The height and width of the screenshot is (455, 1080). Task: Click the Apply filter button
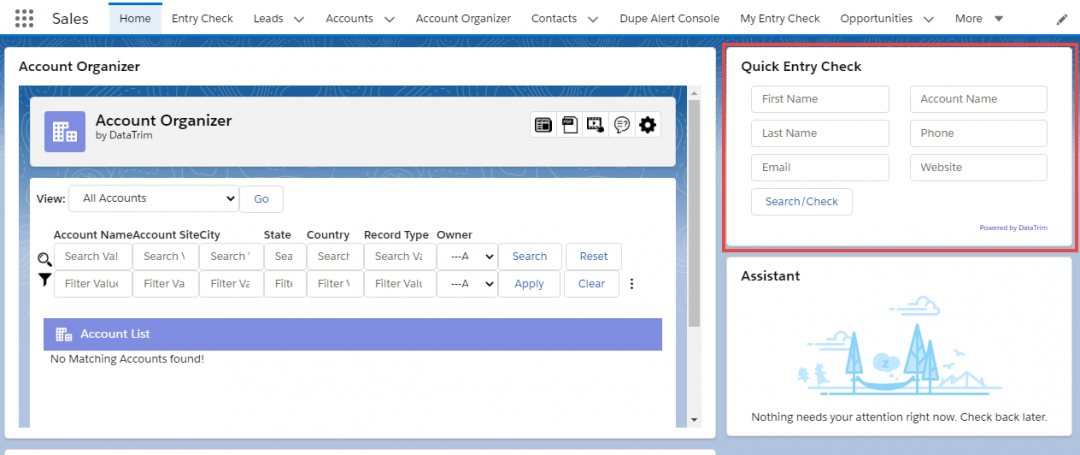(528, 284)
